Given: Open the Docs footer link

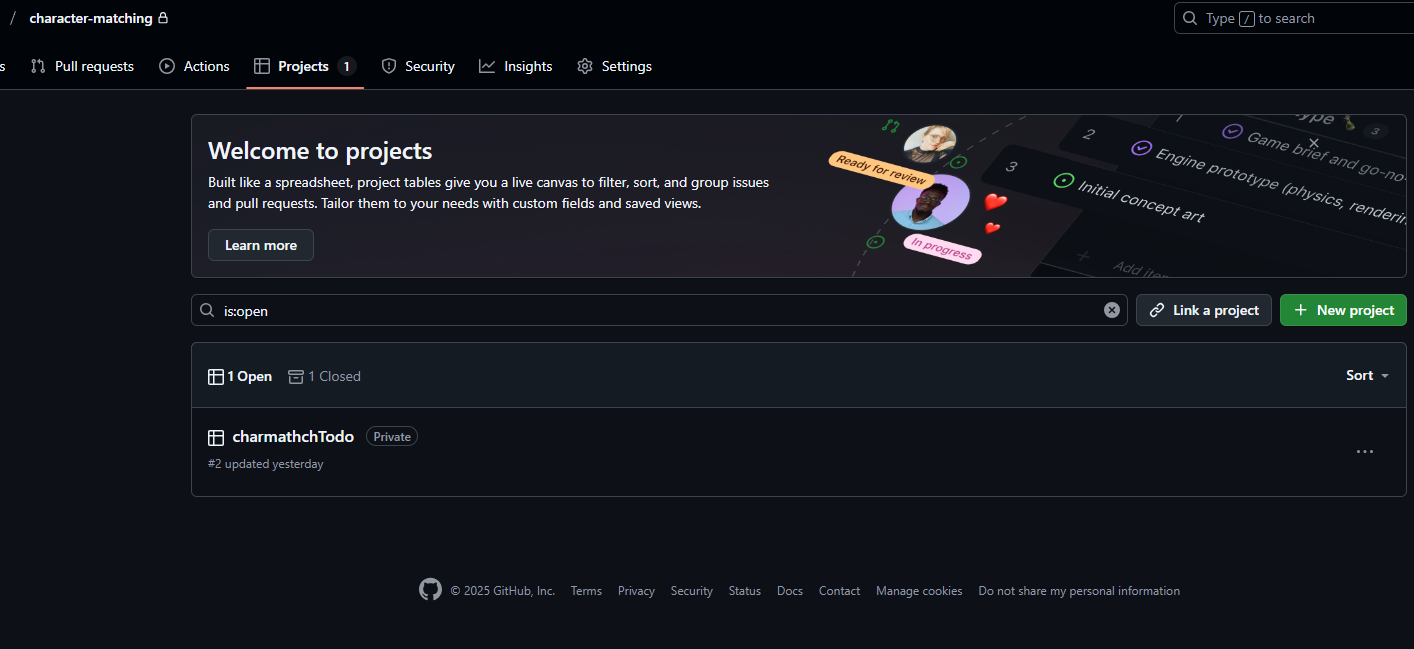Looking at the screenshot, I should pos(790,591).
